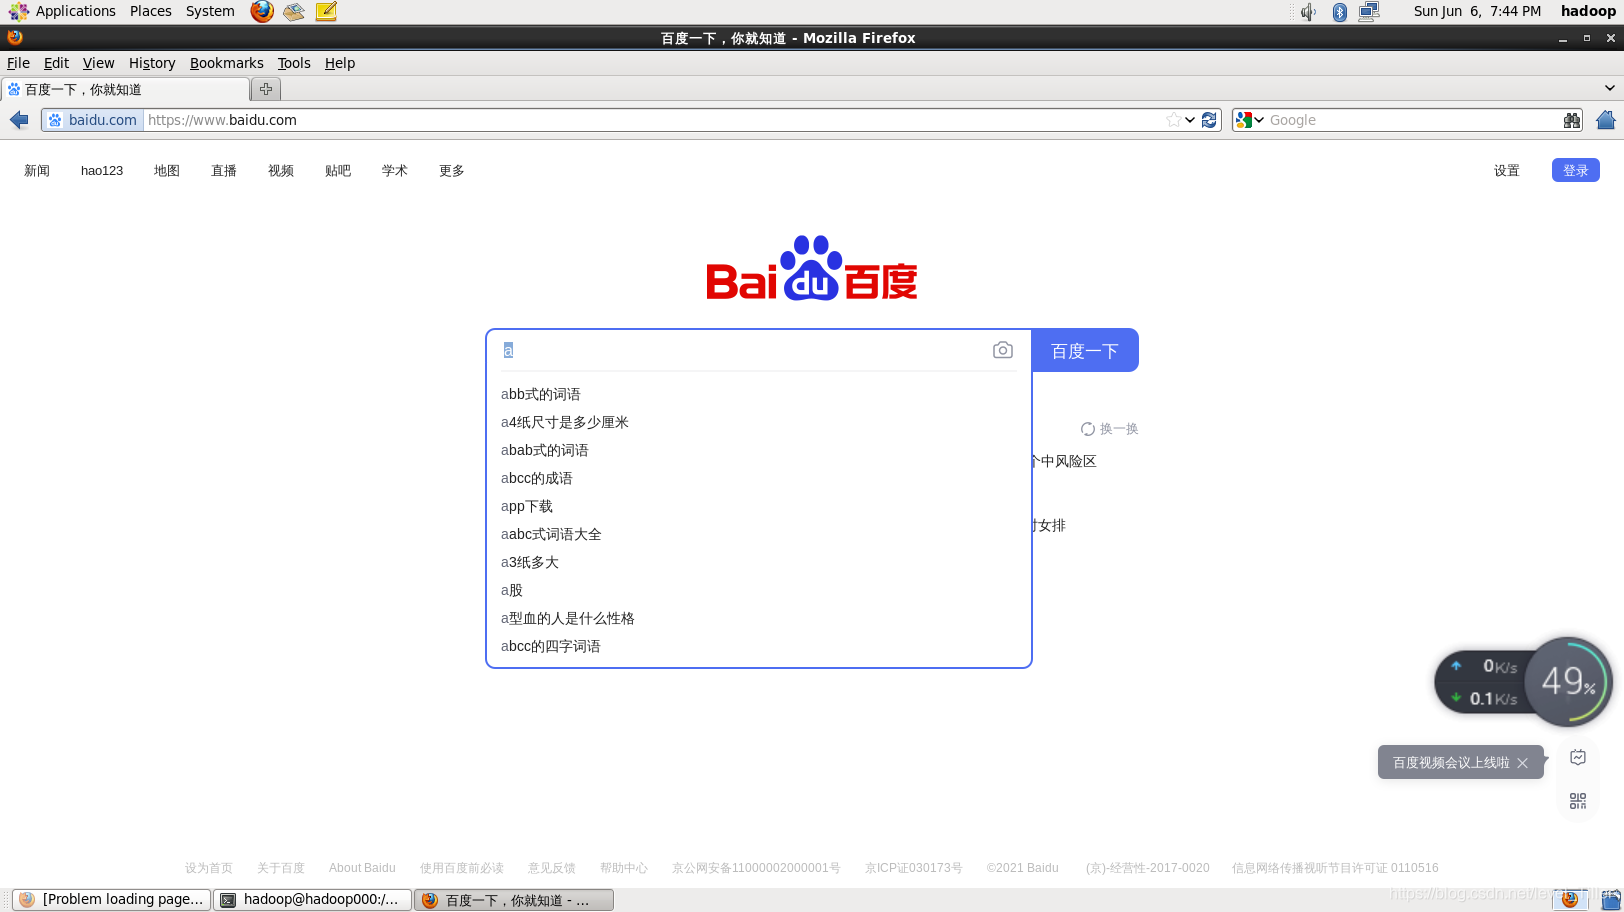Click the About Baidu footer link
The width and height of the screenshot is (1624, 912).
pyautogui.click(x=362, y=868)
